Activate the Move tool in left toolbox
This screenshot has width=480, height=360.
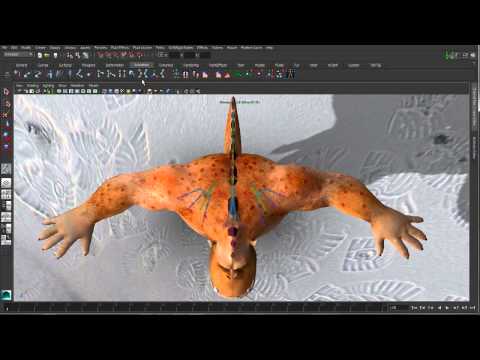pos(6,124)
